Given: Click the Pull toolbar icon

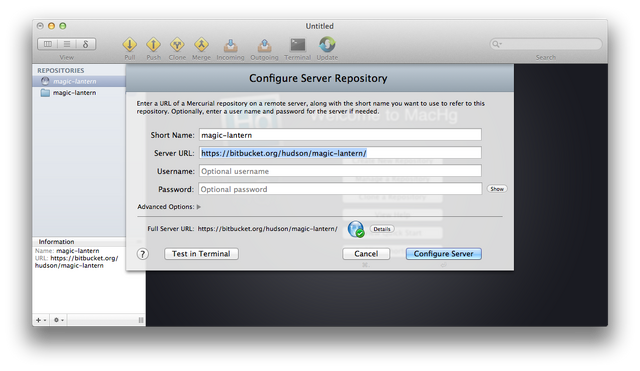Looking at the screenshot, I should (x=129, y=44).
